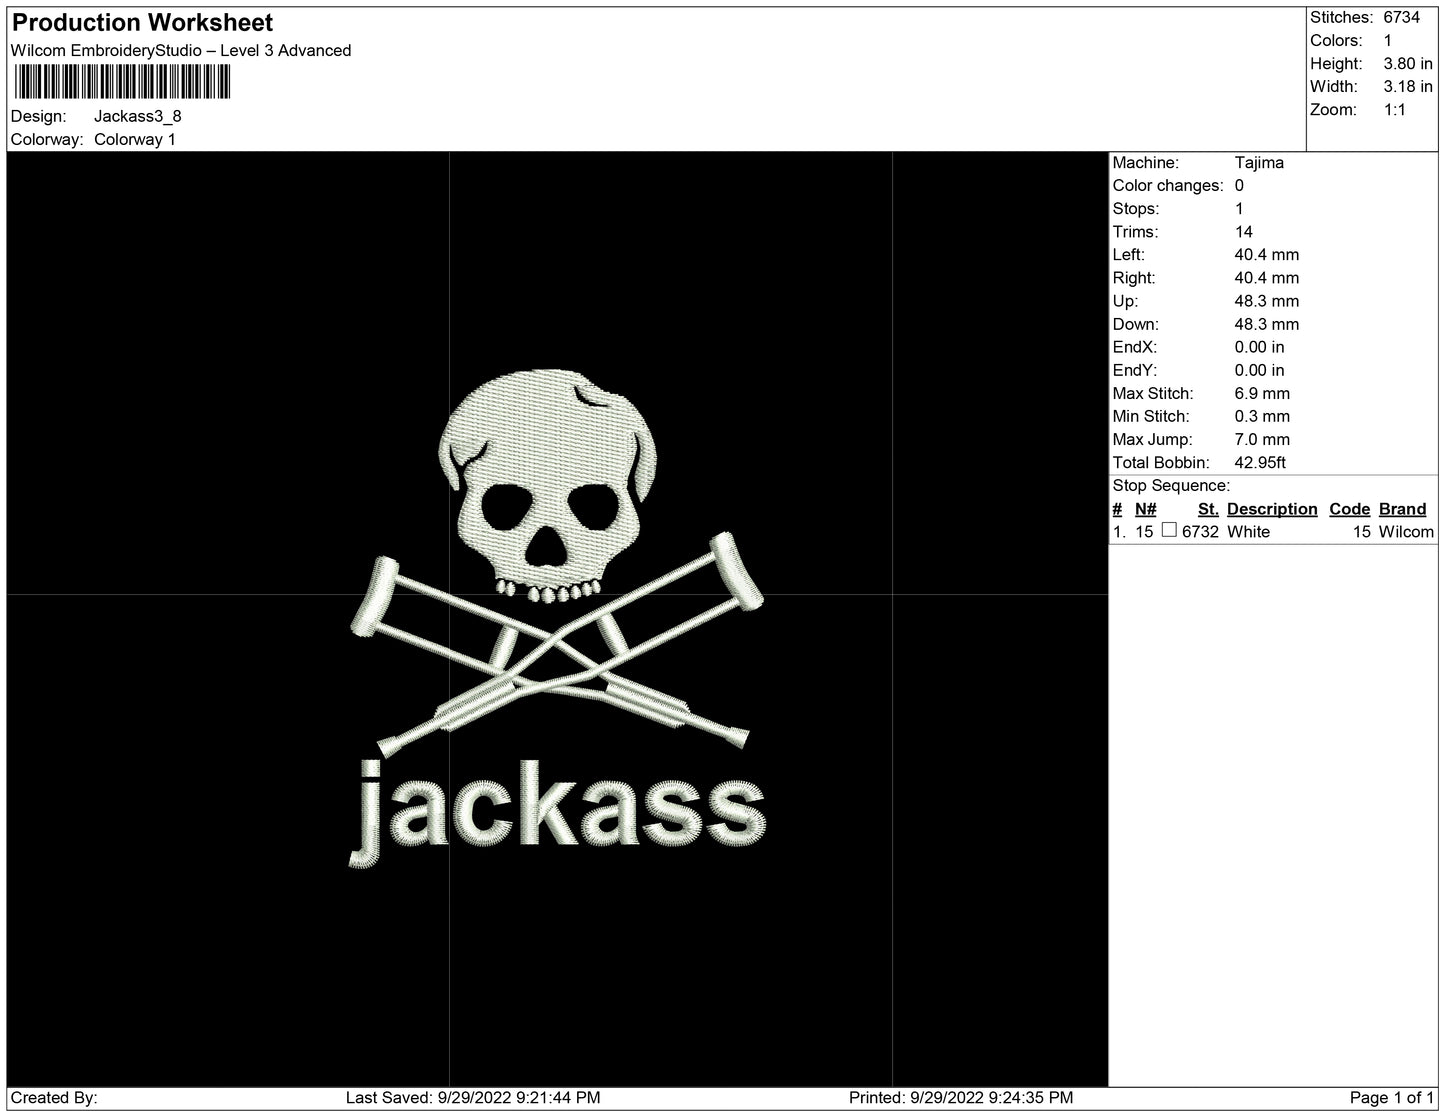Click the 'Production Worksheet' title
The image size is (1445, 1112).
[142, 22]
